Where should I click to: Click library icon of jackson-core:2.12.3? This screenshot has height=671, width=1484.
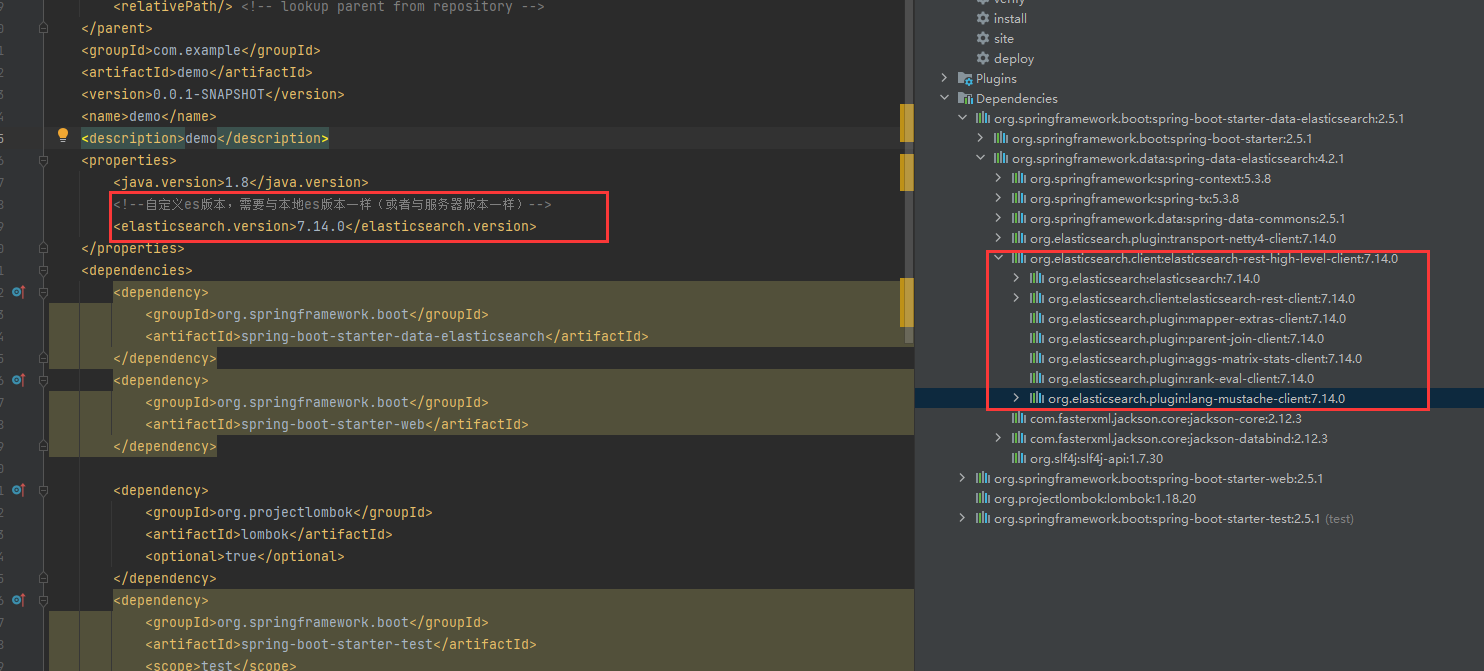1019,418
